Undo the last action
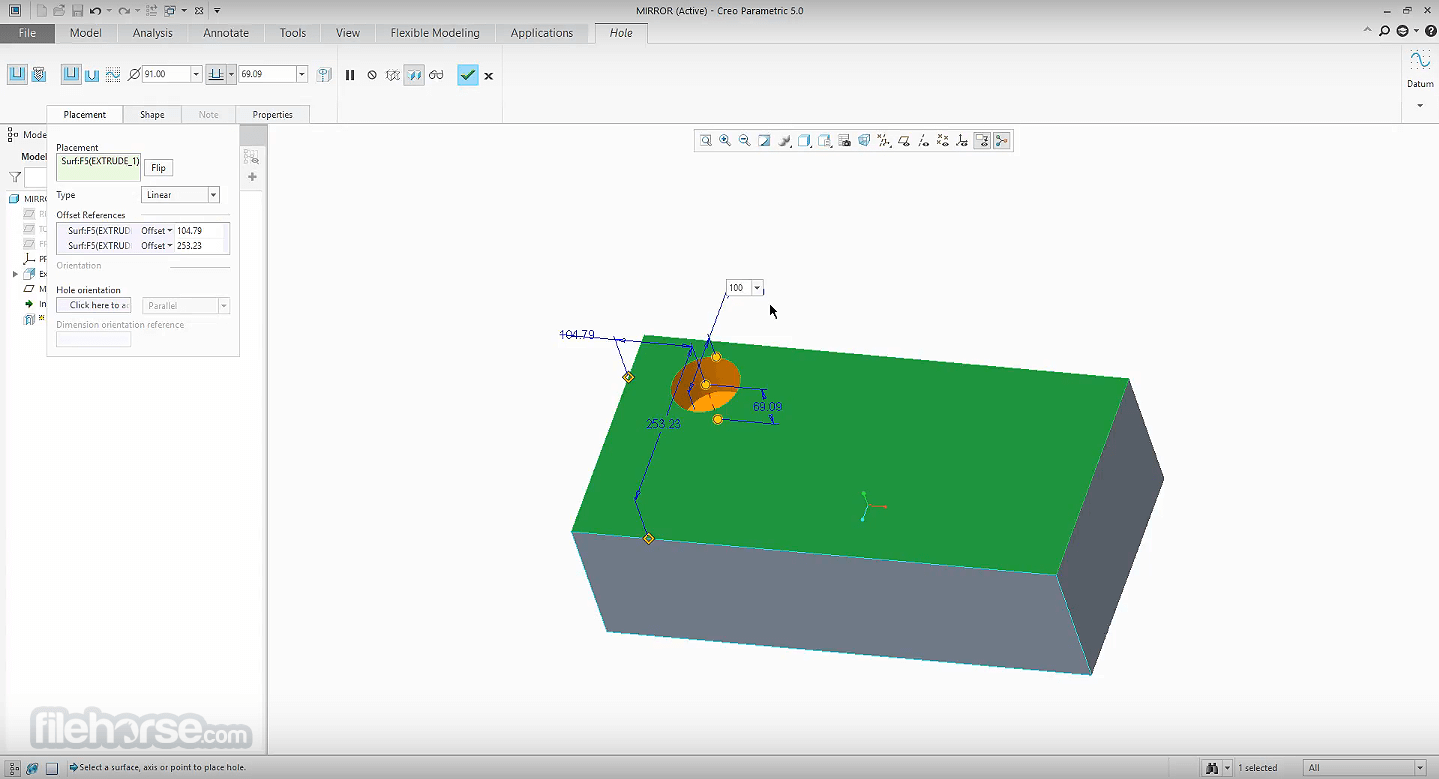 coord(94,10)
